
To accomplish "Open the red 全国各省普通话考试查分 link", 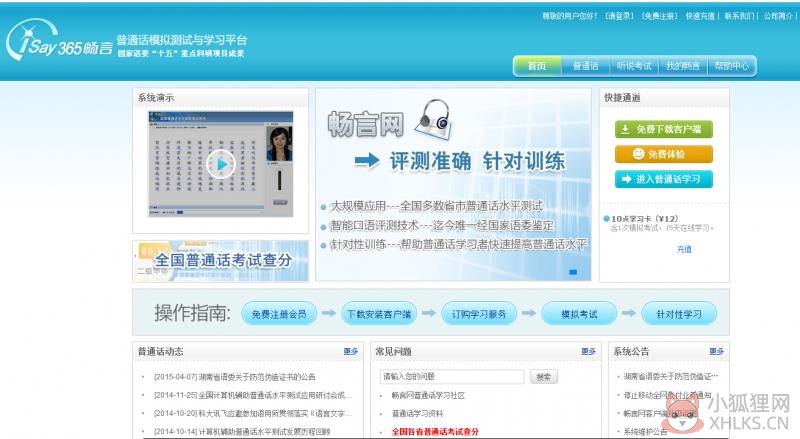I will 435,432.
